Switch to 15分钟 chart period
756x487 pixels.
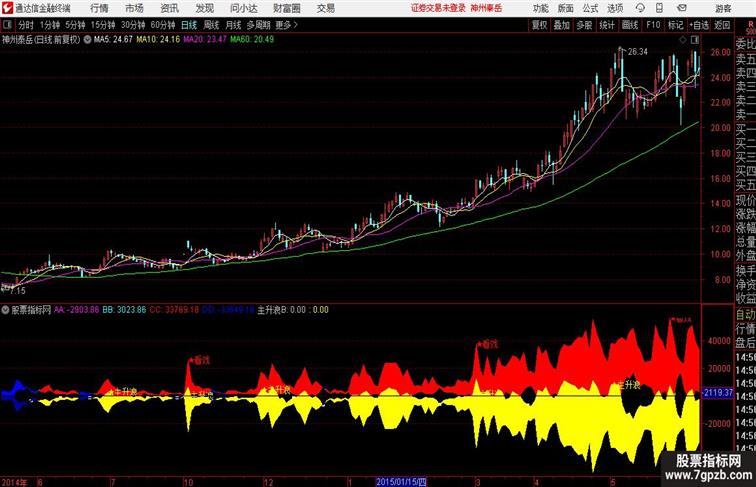pyautogui.click(x=103, y=25)
